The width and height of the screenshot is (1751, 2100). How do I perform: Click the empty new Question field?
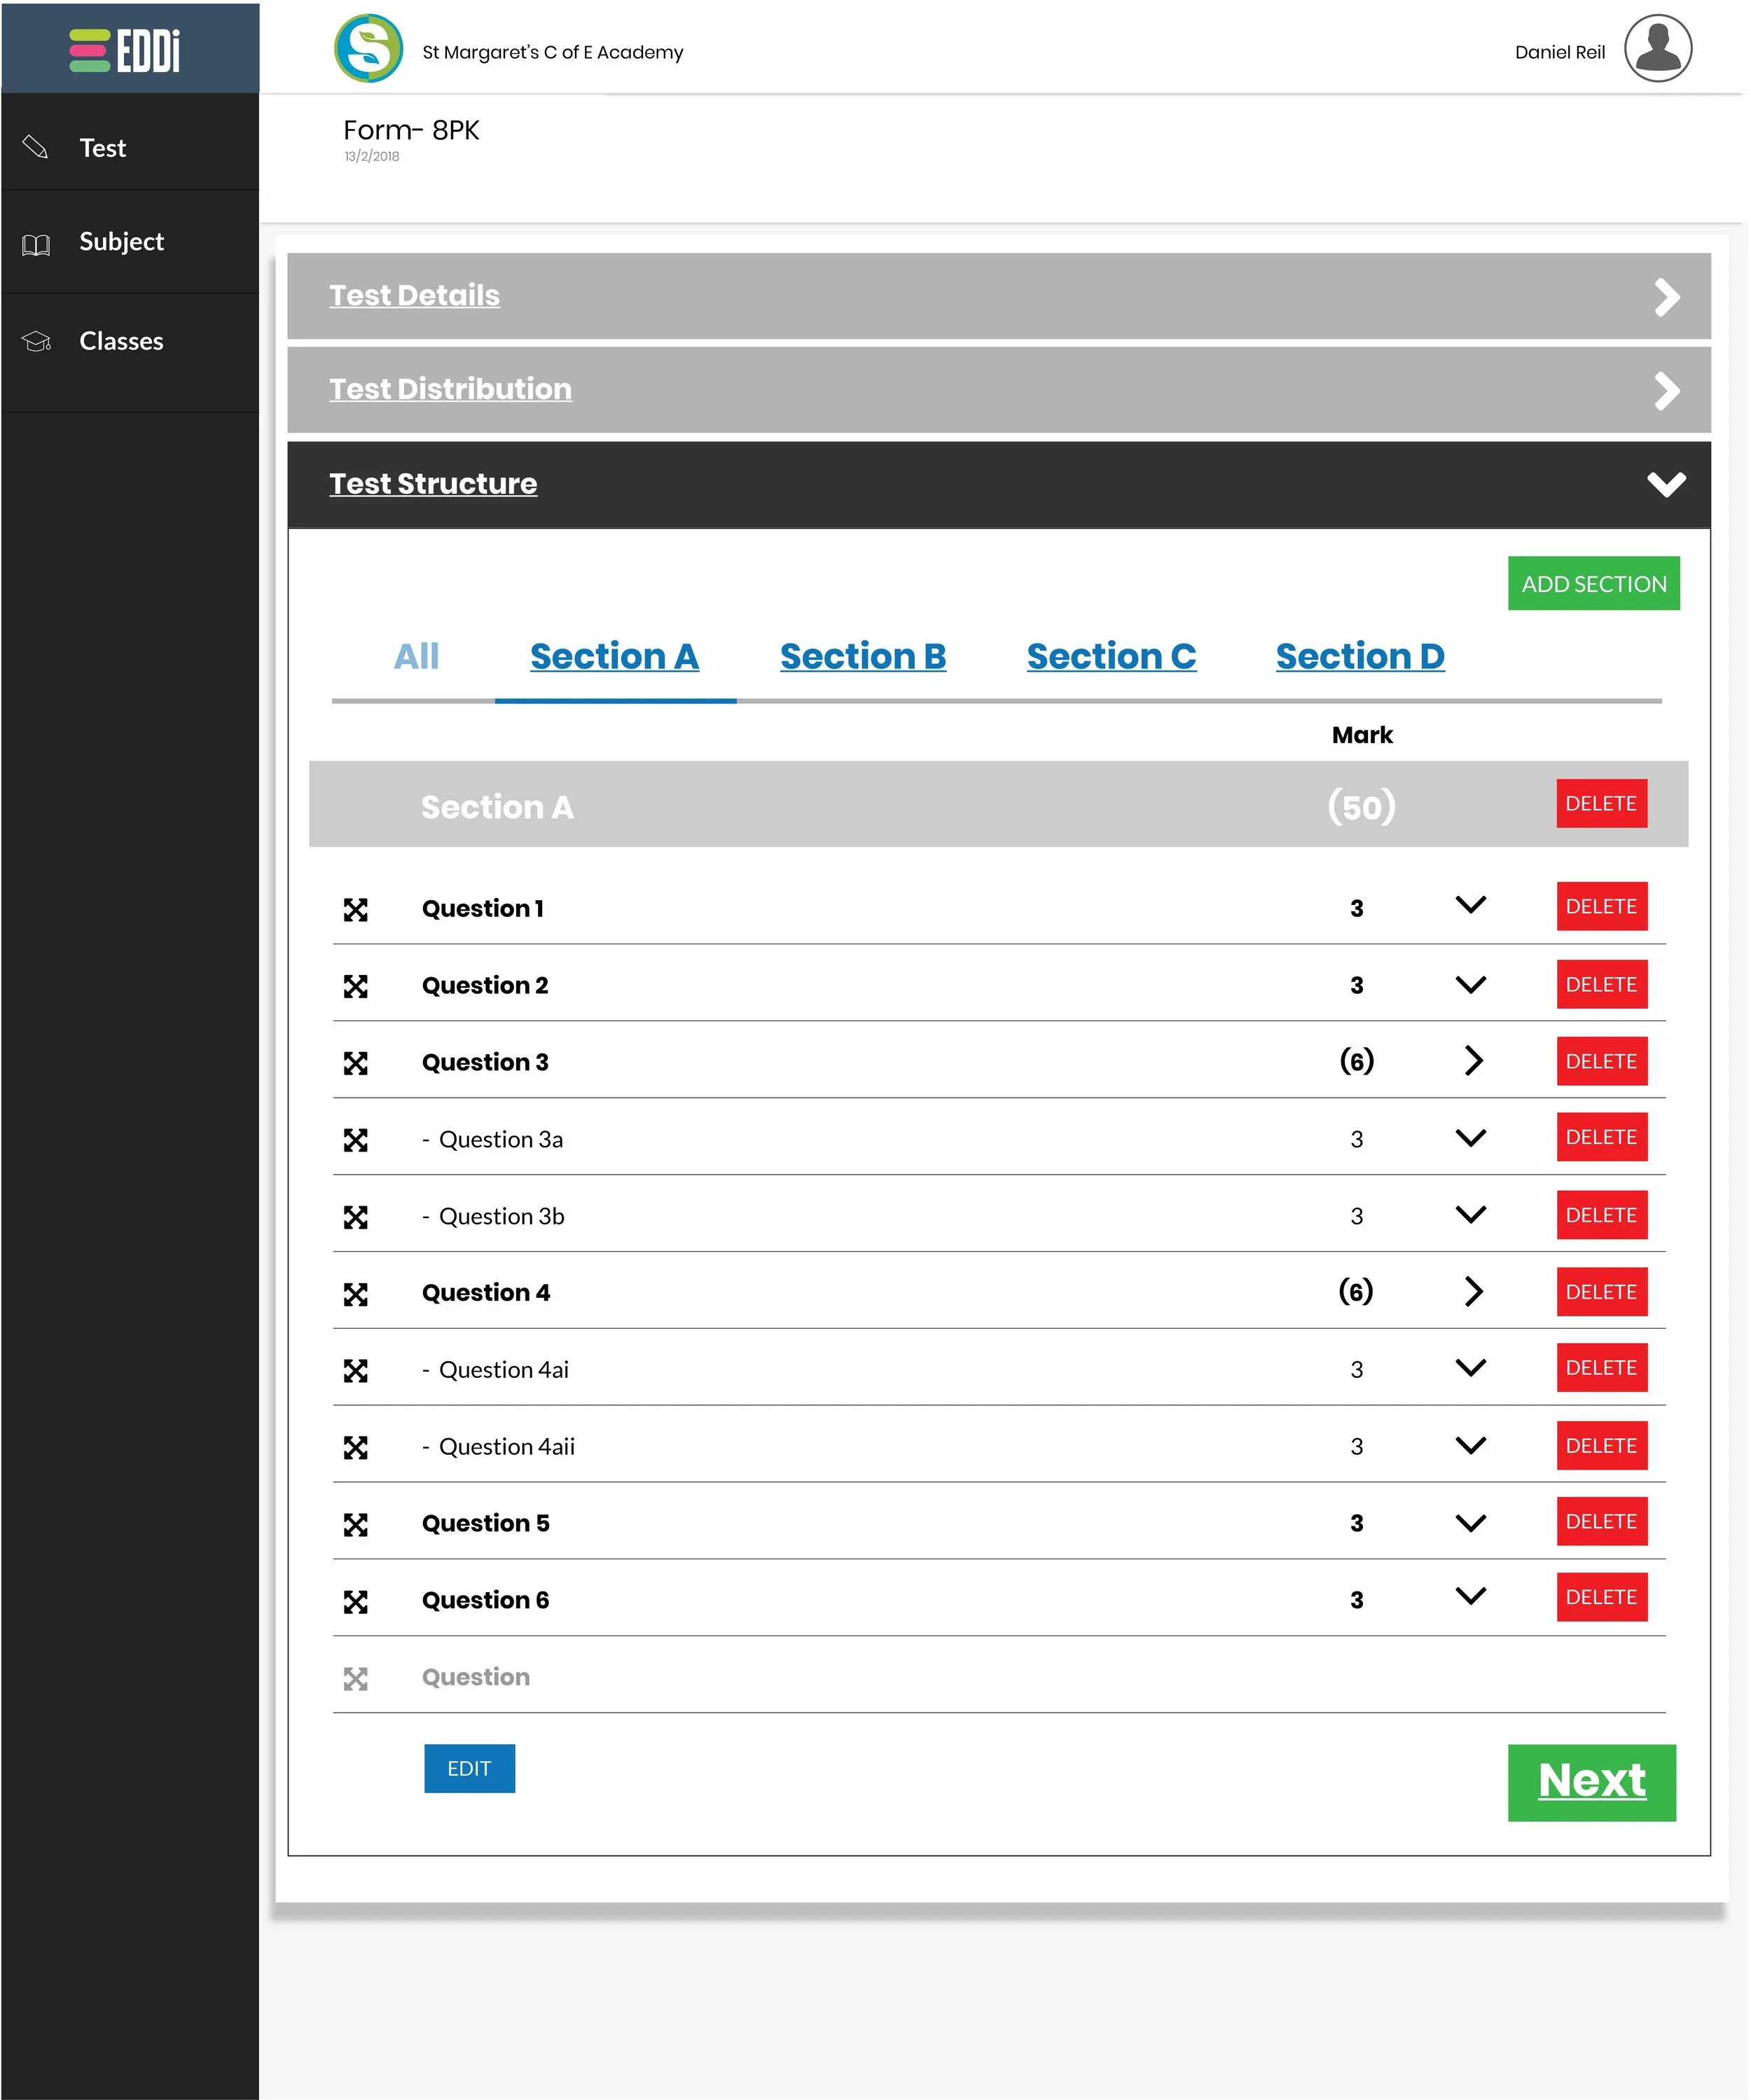(476, 1677)
